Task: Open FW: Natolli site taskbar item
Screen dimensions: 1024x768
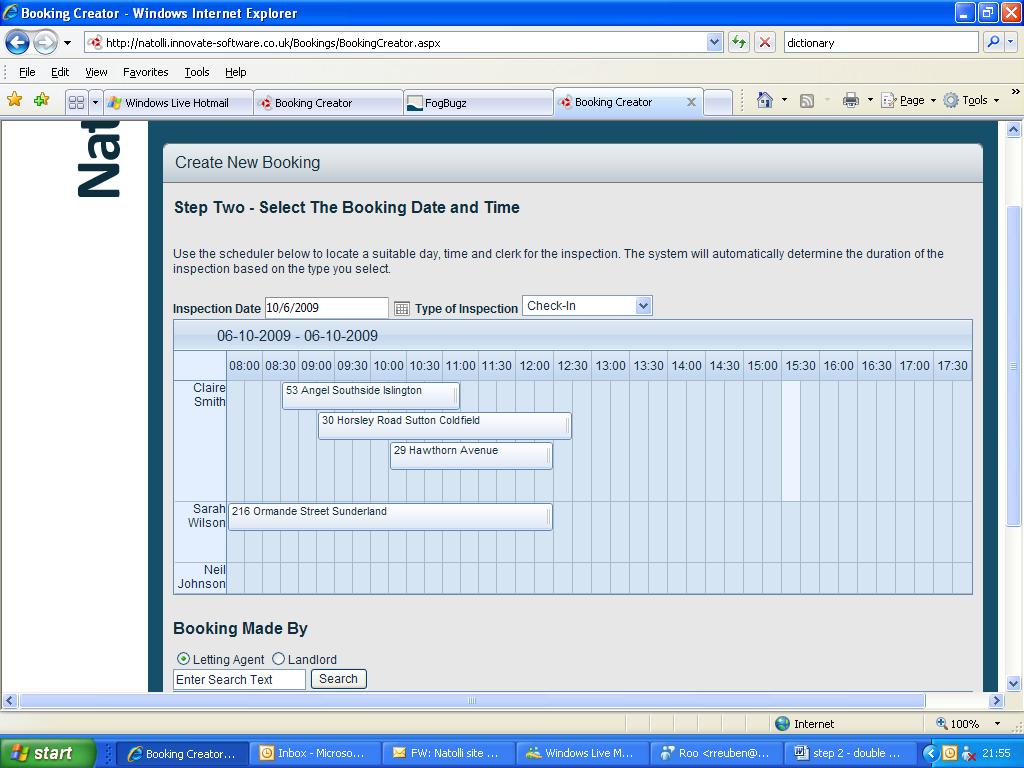Action: 449,753
